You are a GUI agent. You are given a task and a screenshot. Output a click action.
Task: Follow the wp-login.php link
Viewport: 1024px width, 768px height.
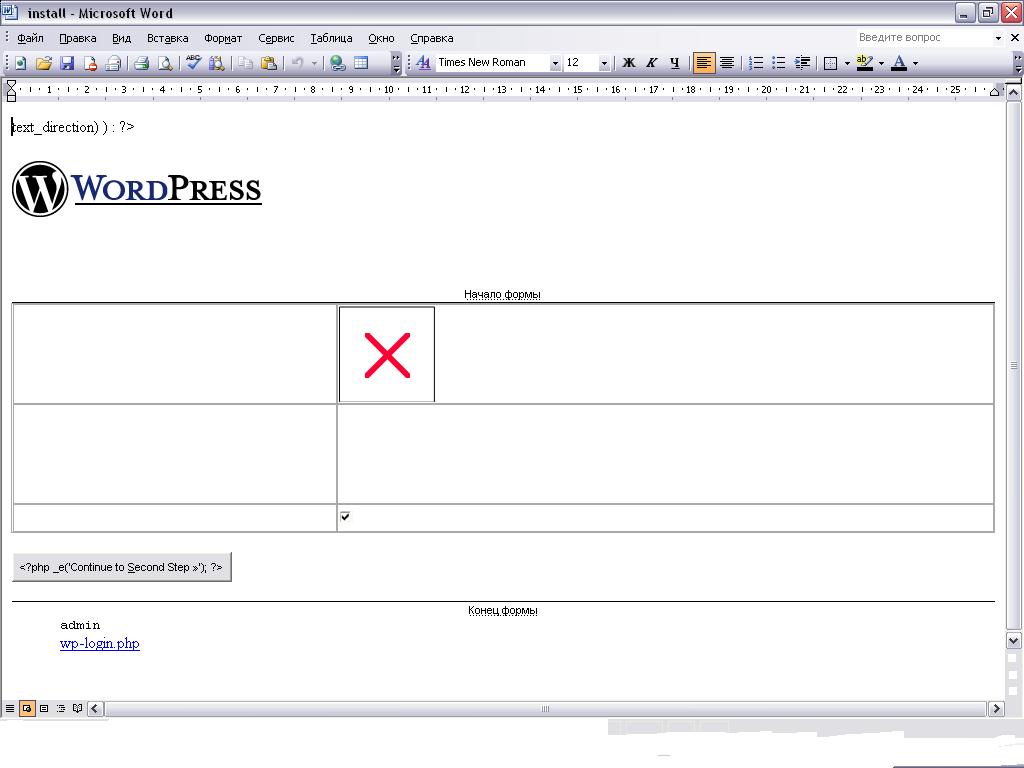[100, 644]
